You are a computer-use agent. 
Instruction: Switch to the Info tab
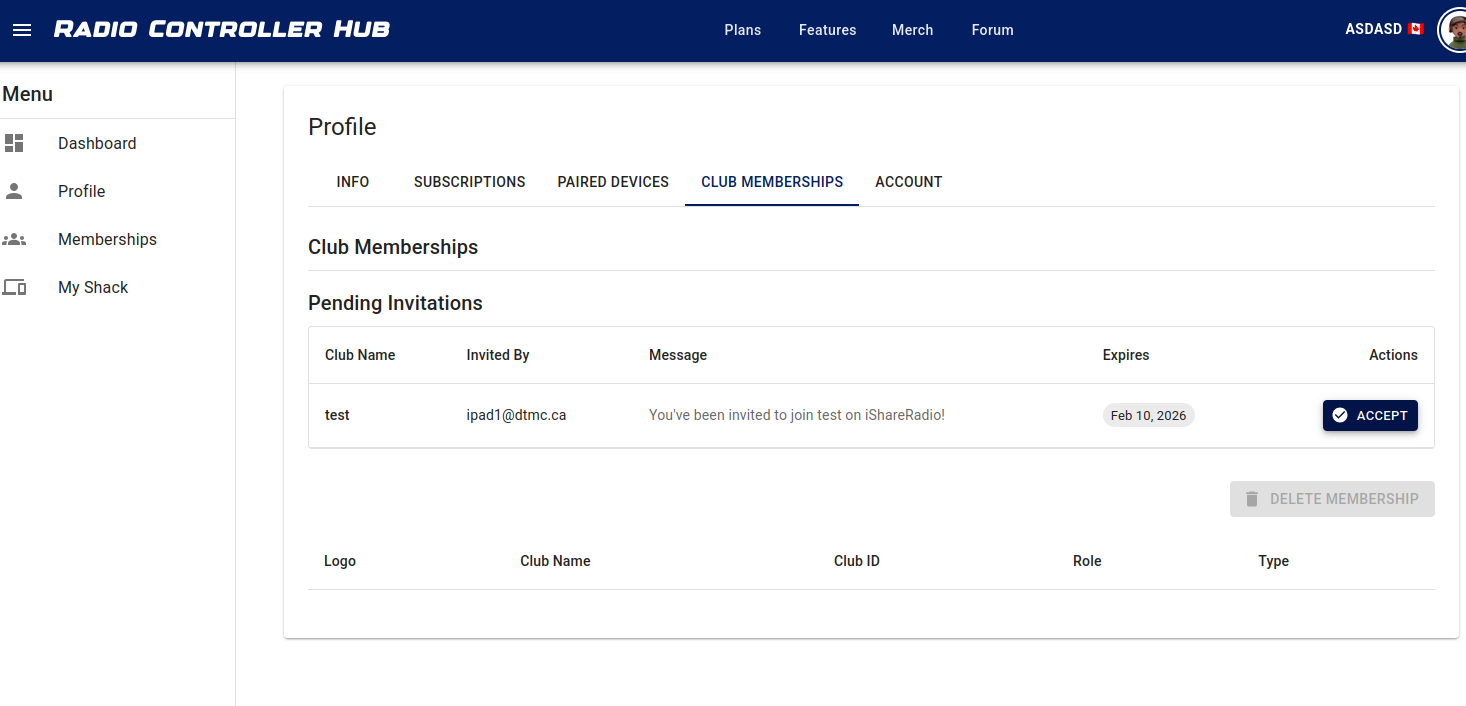(353, 182)
